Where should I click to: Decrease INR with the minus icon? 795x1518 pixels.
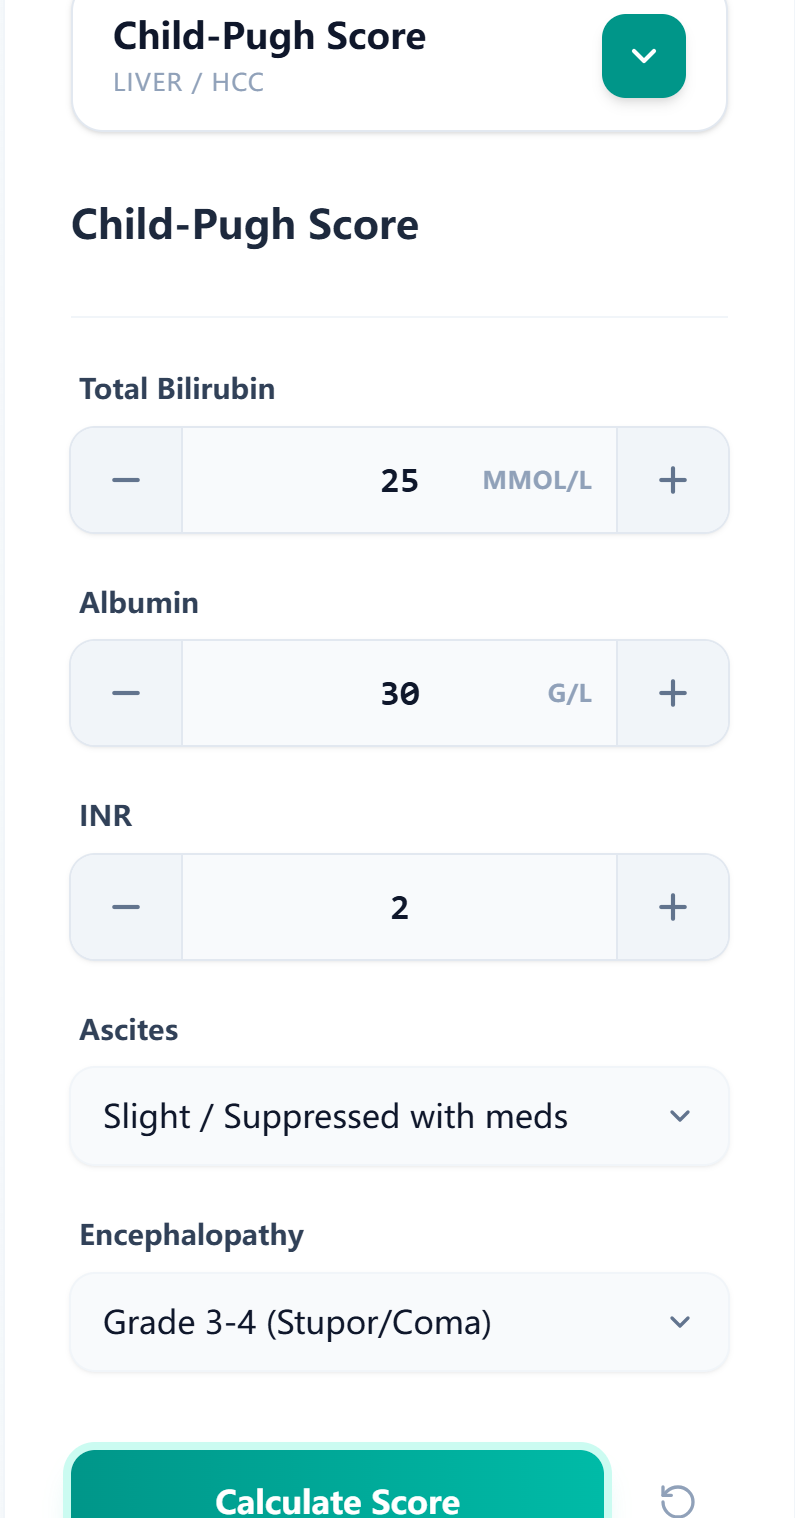(x=125, y=907)
